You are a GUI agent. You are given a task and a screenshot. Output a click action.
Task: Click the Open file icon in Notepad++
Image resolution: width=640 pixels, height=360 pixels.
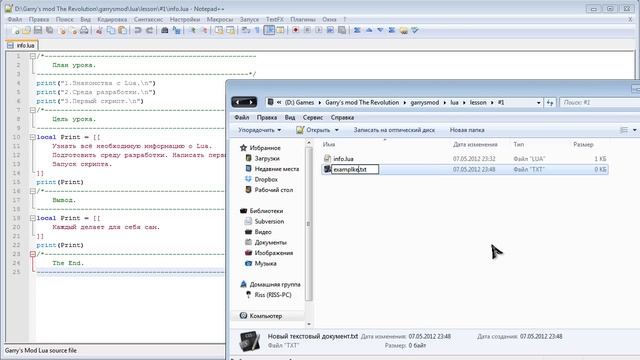[27, 30]
